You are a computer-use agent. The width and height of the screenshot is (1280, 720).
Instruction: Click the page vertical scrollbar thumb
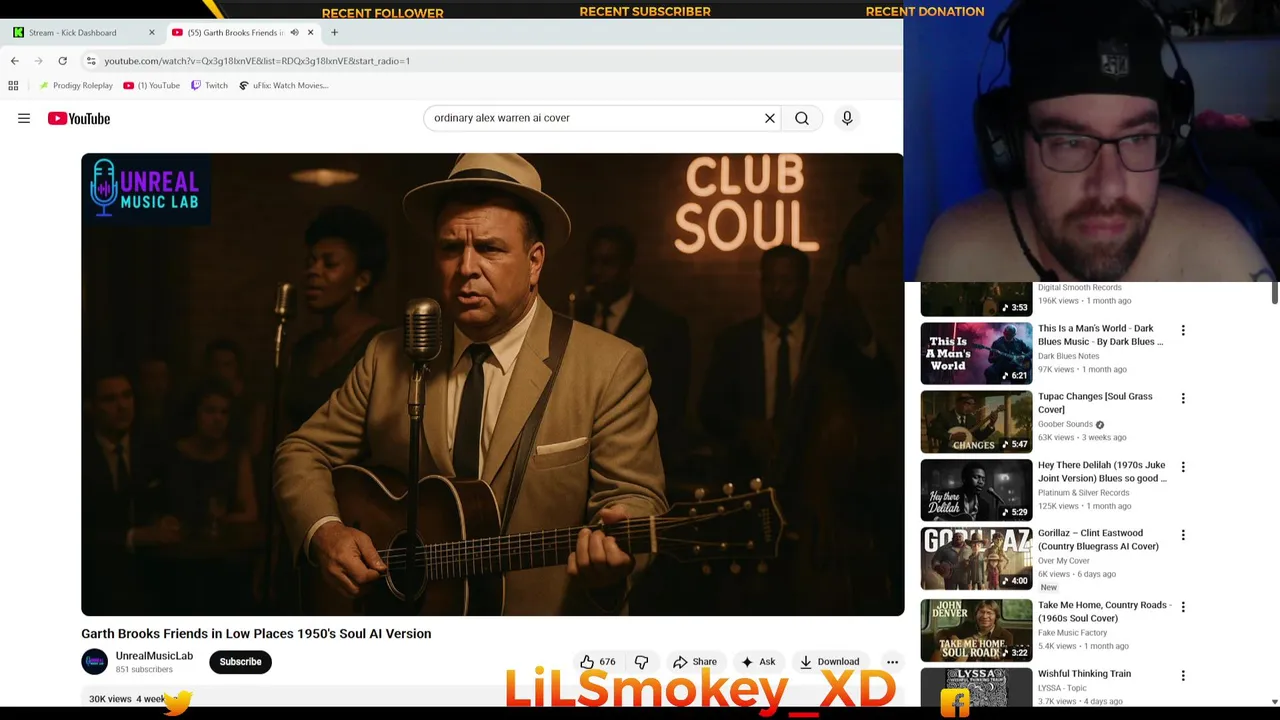pos(1274,293)
